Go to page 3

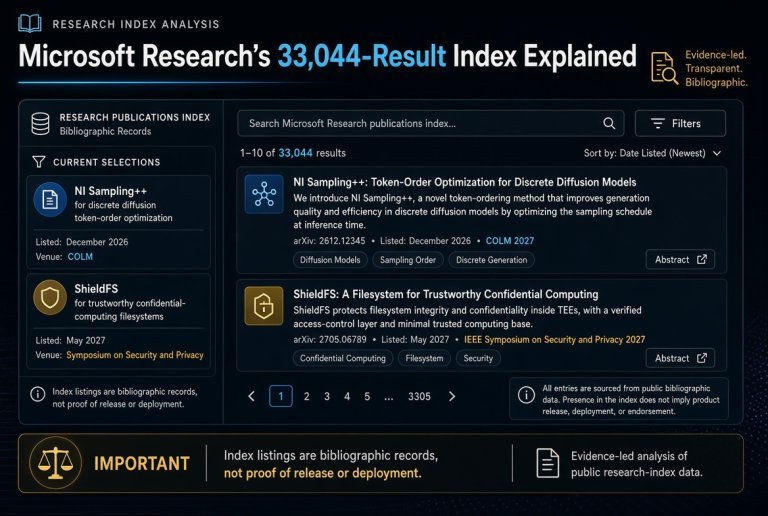pyautogui.click(x=327, y=397)
